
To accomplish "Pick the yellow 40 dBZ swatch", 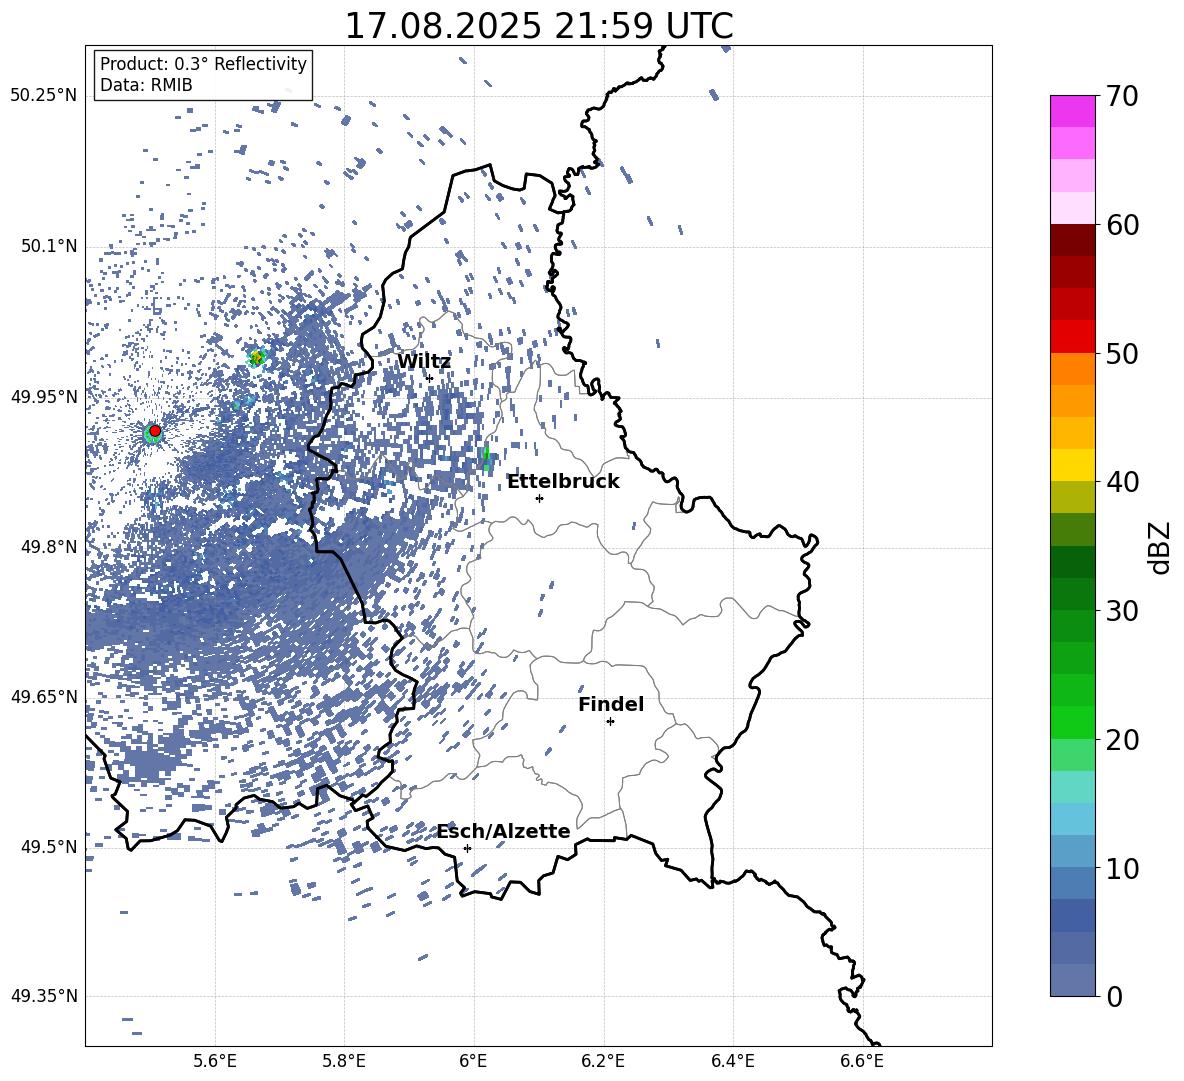I will pos(1072,465).
